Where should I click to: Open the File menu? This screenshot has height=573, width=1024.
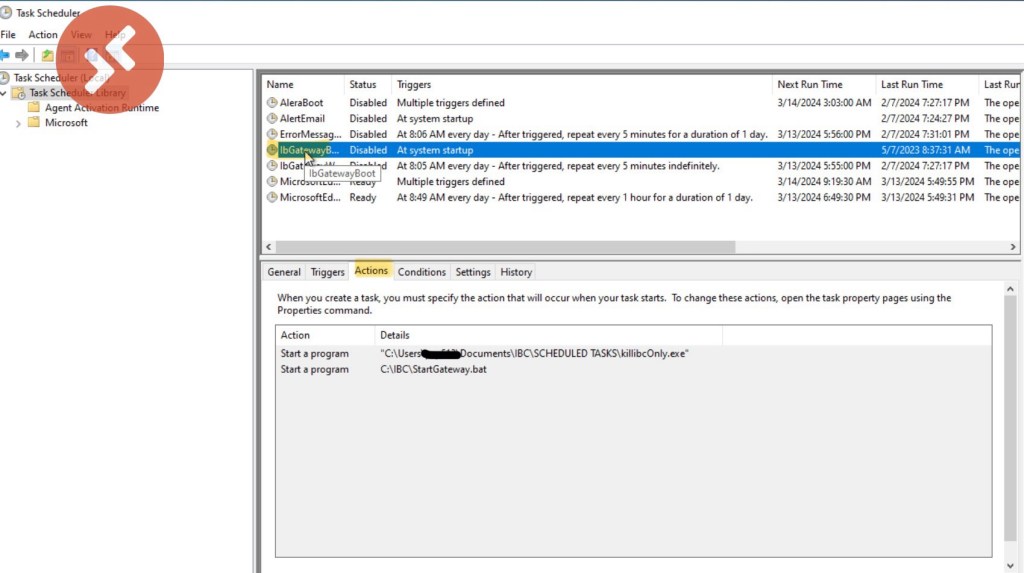click(x=8, y=35)
